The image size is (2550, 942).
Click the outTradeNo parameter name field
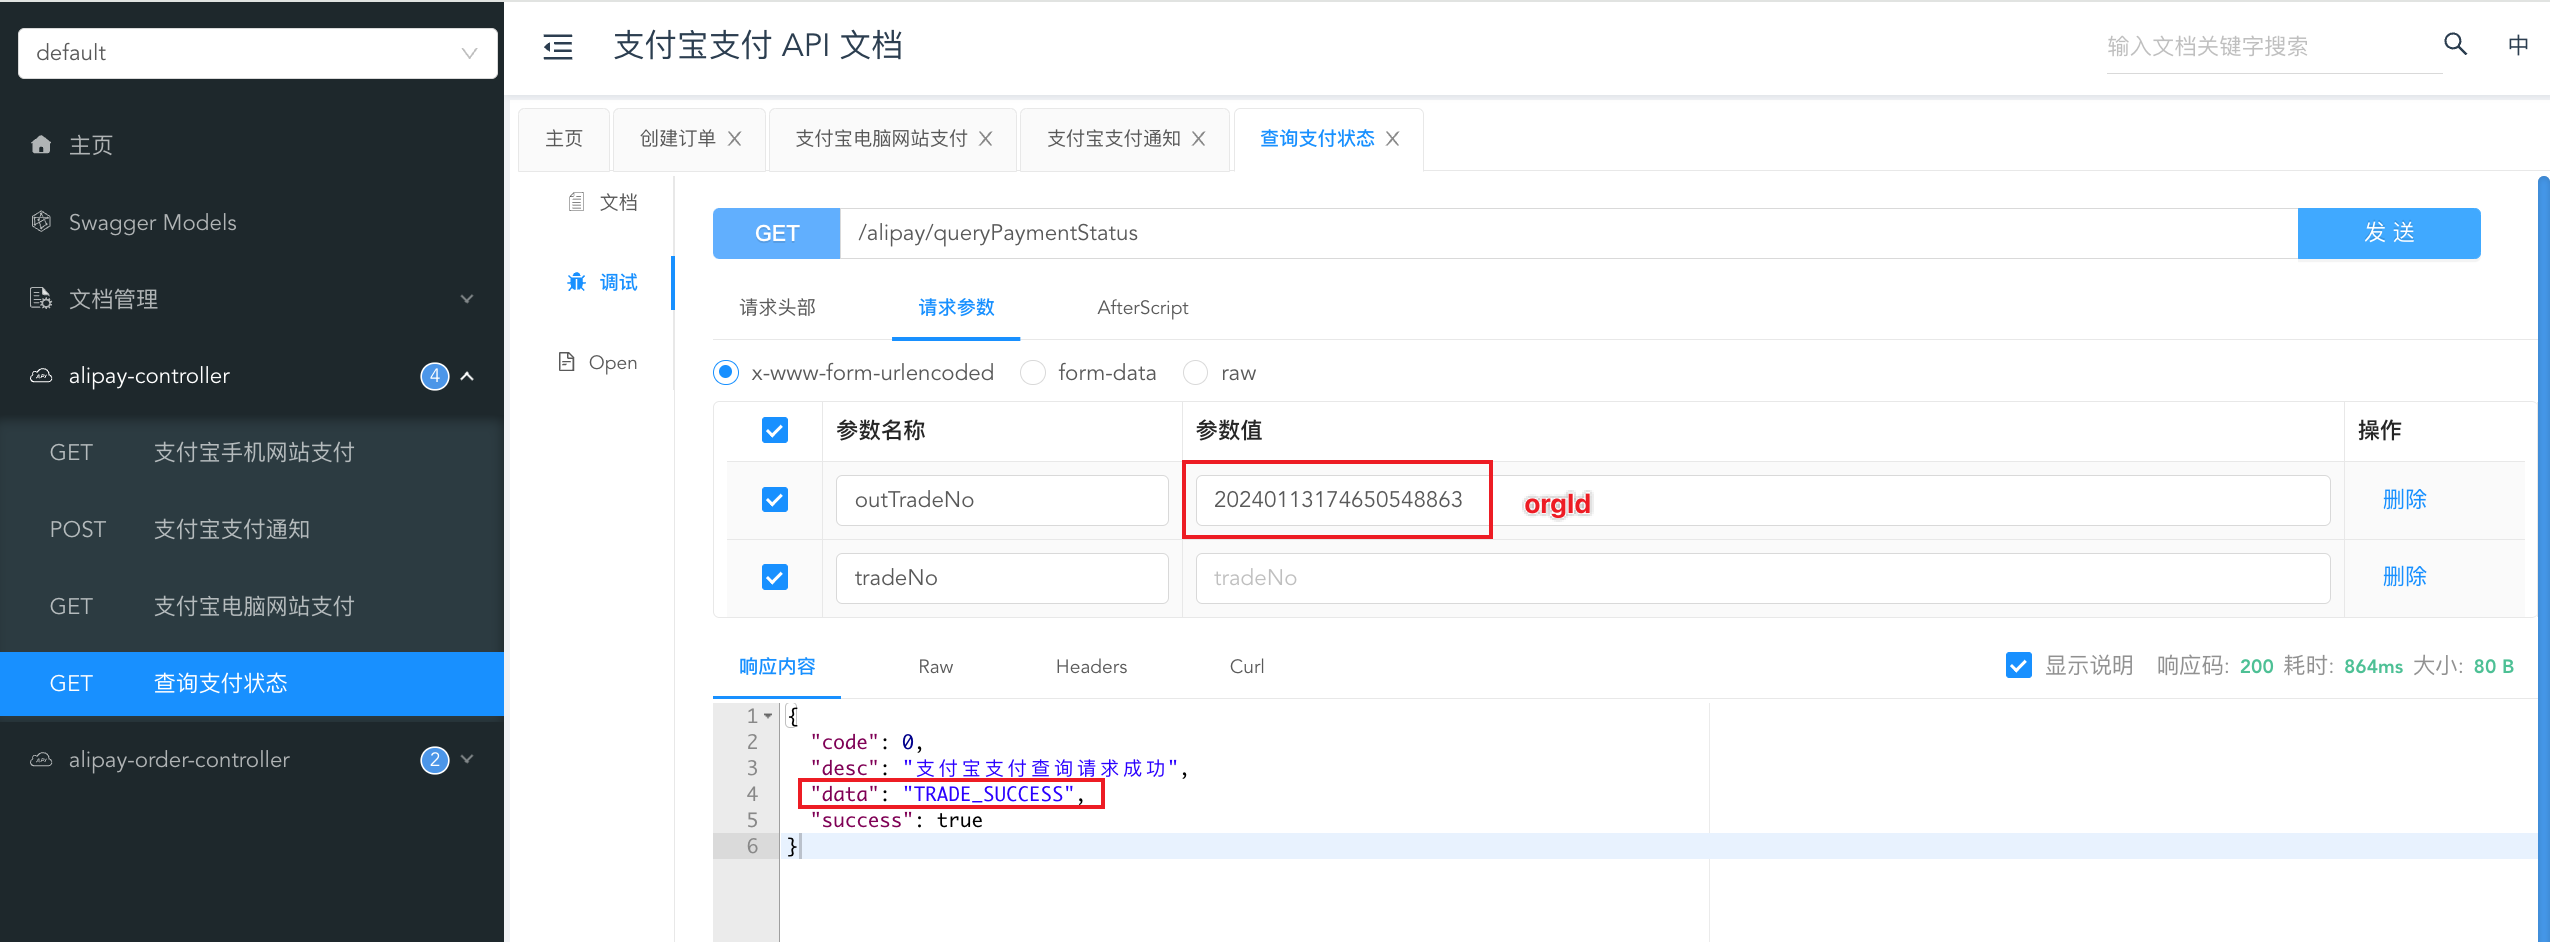click(x=1002, y=500)
